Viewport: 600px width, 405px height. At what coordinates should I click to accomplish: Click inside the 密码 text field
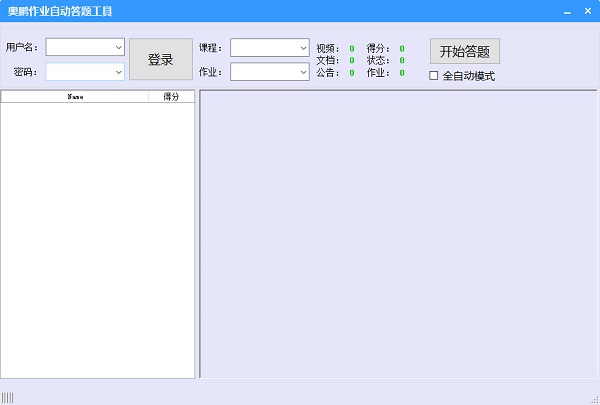(x=78, y=72)
